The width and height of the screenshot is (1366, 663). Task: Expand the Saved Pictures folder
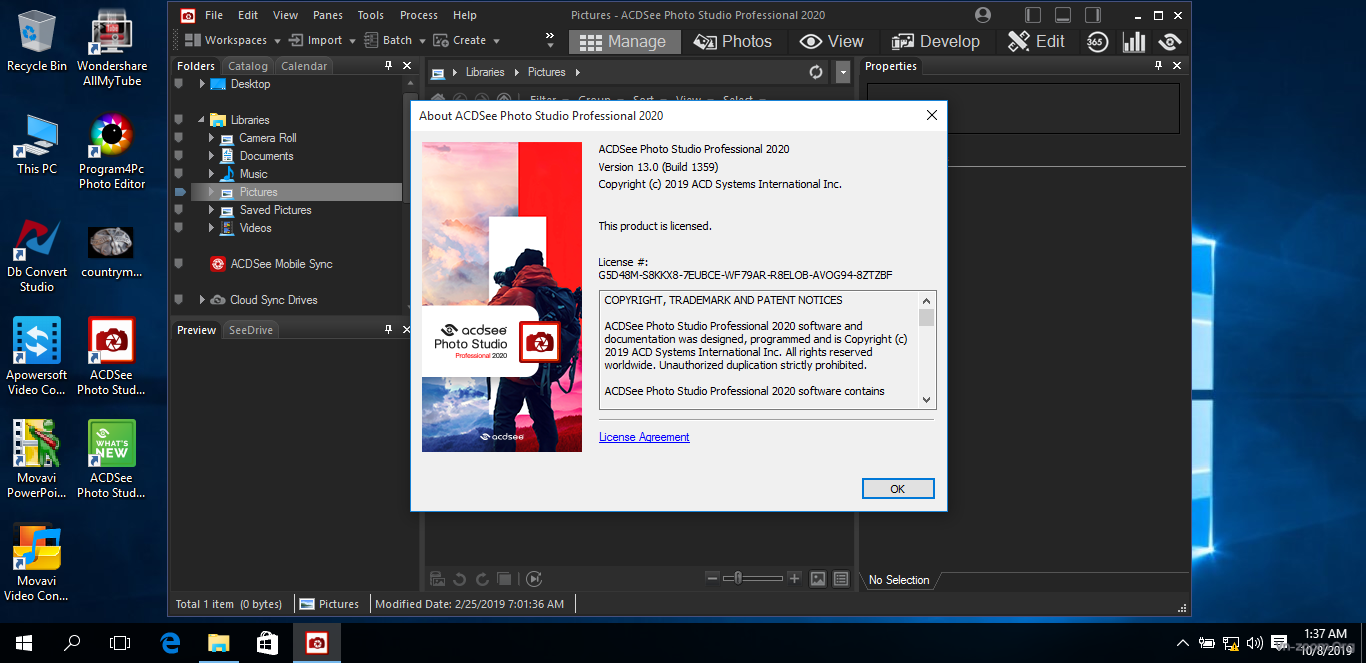(211, 210)
